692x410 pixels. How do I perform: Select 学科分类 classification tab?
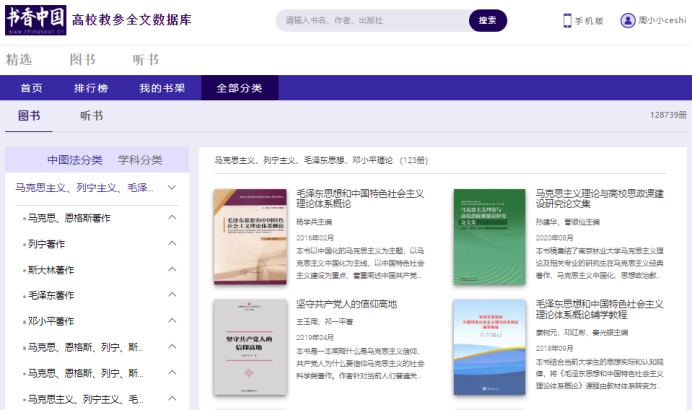(x=140, y=160)
